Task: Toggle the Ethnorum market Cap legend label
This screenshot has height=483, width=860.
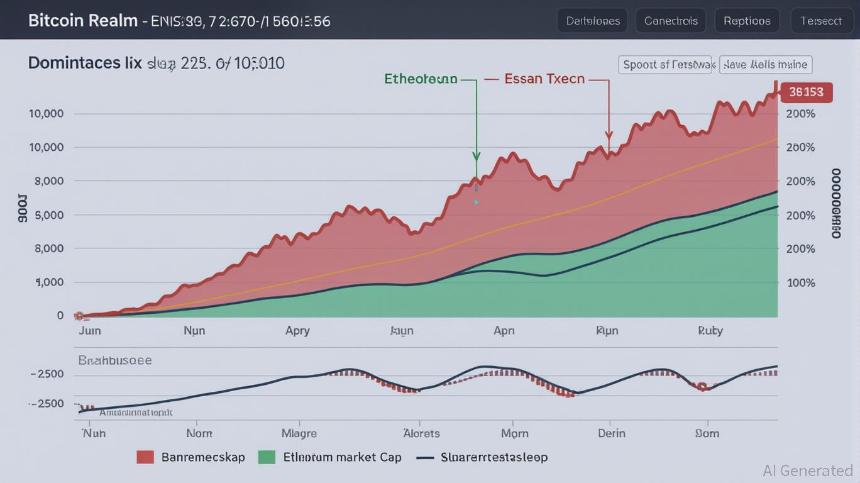Action: 344,457
